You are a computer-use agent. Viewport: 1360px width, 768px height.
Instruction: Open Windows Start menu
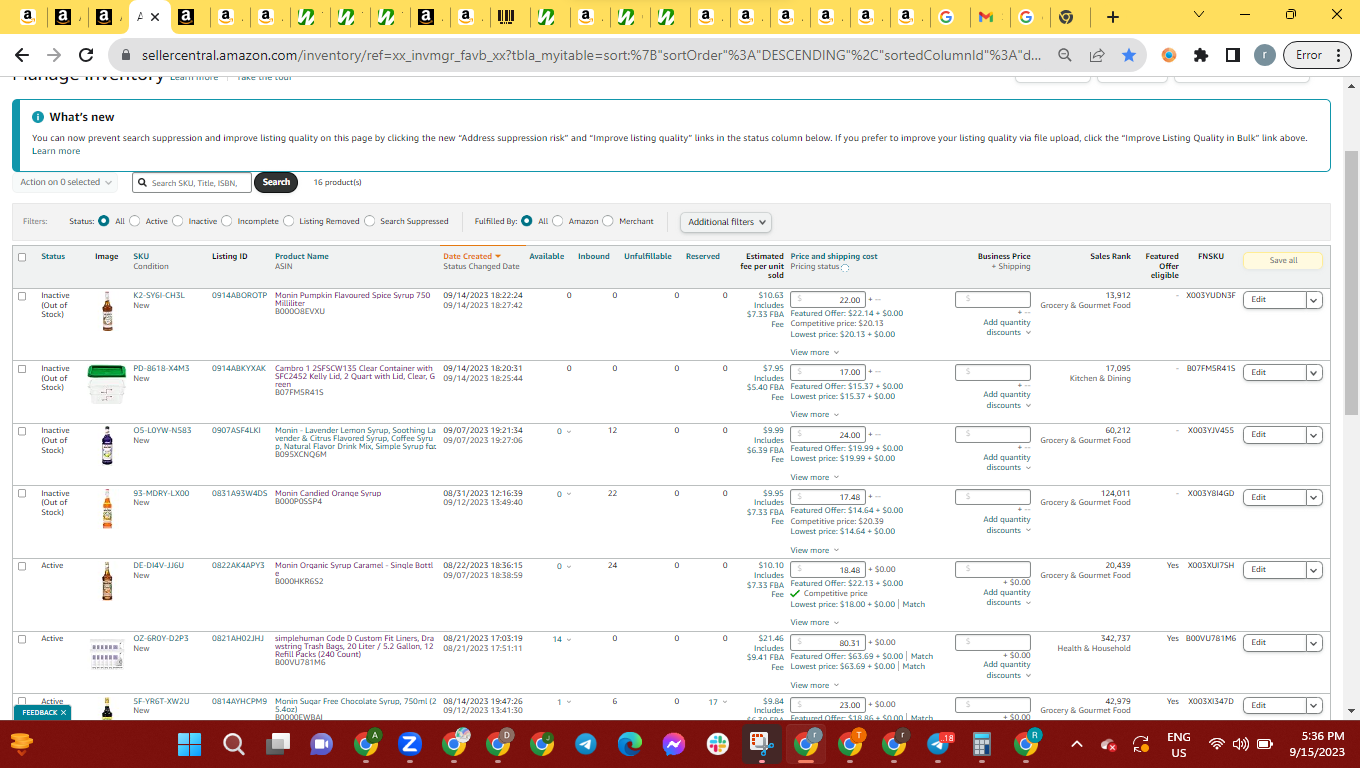[x=189, y=744]
